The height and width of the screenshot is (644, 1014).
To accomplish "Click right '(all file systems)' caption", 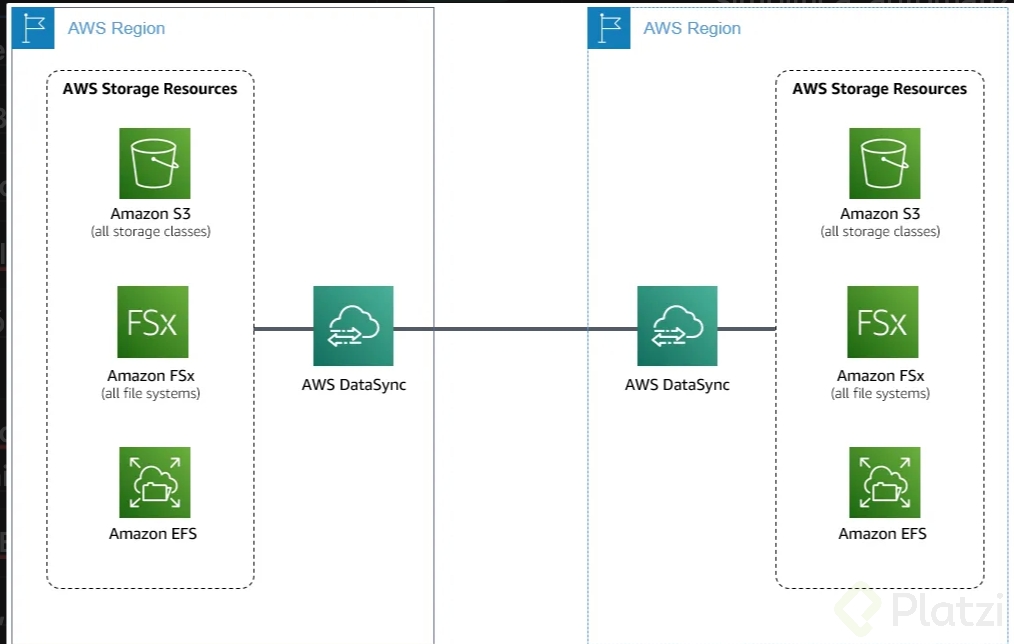I will pos(880,393).
